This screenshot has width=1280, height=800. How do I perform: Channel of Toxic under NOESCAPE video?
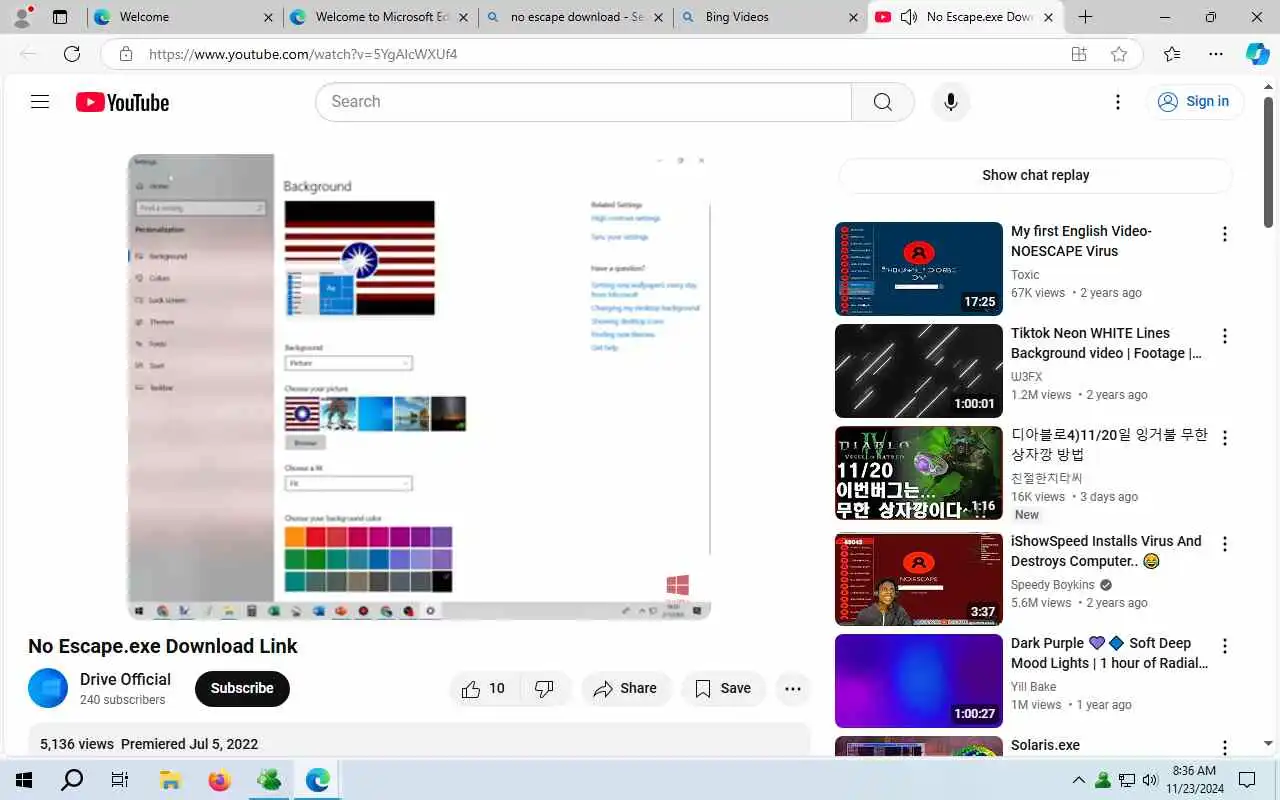[x=1025, y=275]
